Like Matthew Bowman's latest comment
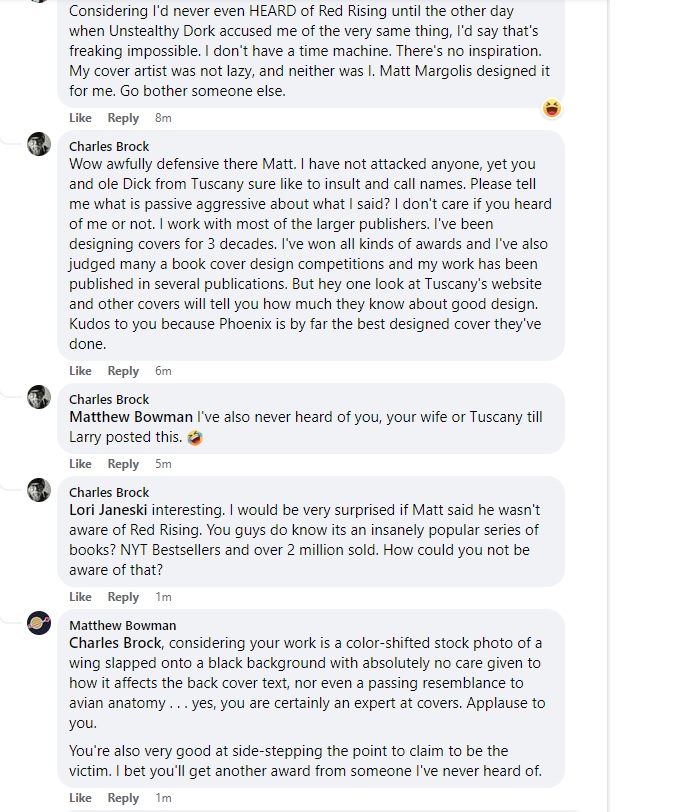This screenshot has height=812, width=686. click(x=80, y=798)
